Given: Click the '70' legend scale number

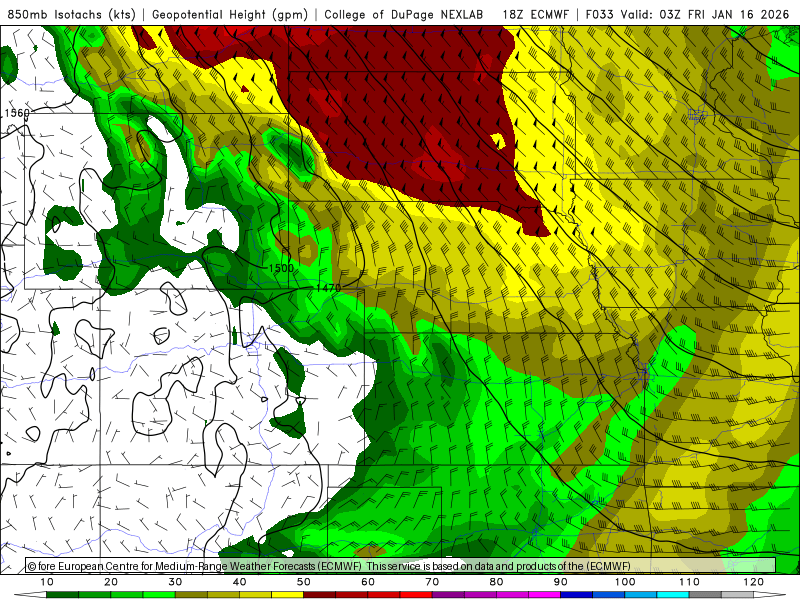Looking at the screenshot, I should [x=432, y=582].
